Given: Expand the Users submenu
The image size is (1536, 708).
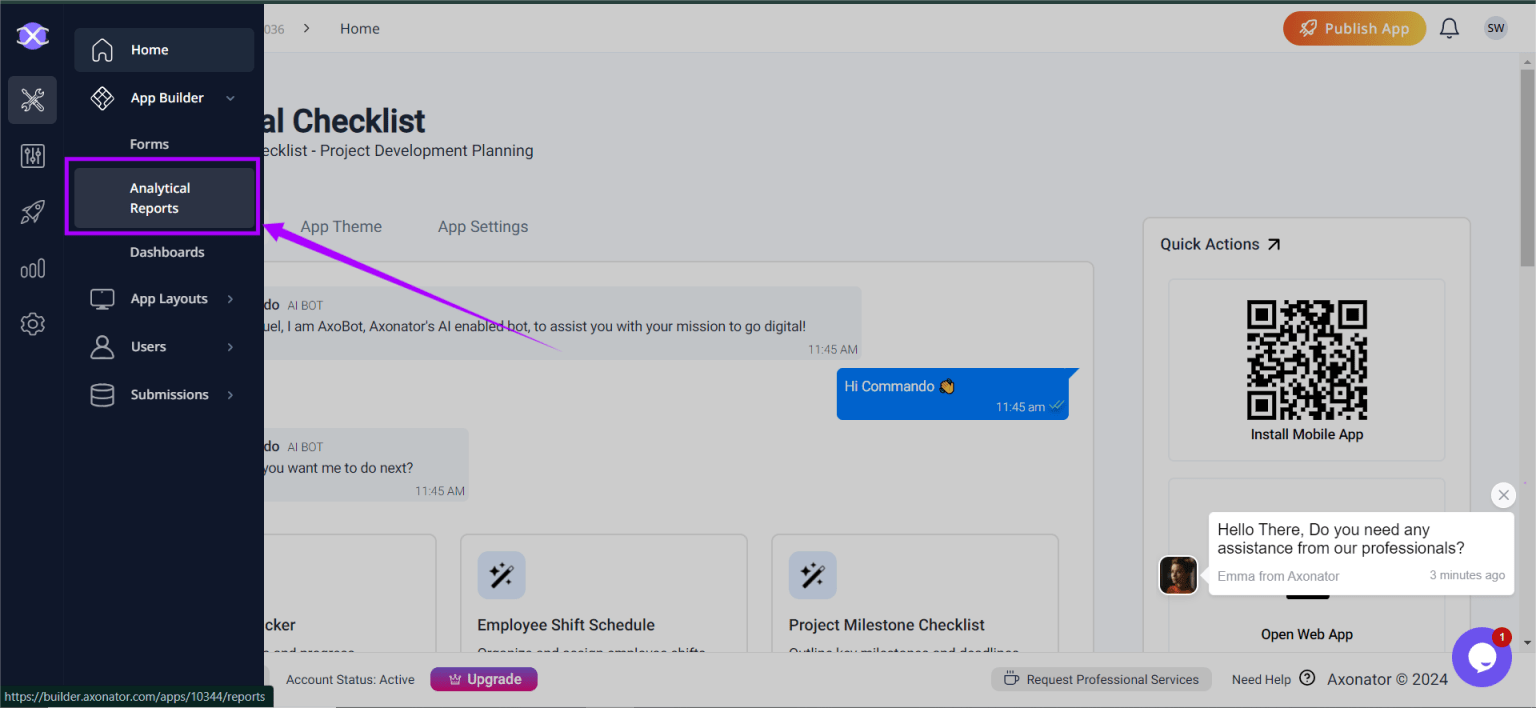Looking at the screenshot, I should [x=230, y=347].
